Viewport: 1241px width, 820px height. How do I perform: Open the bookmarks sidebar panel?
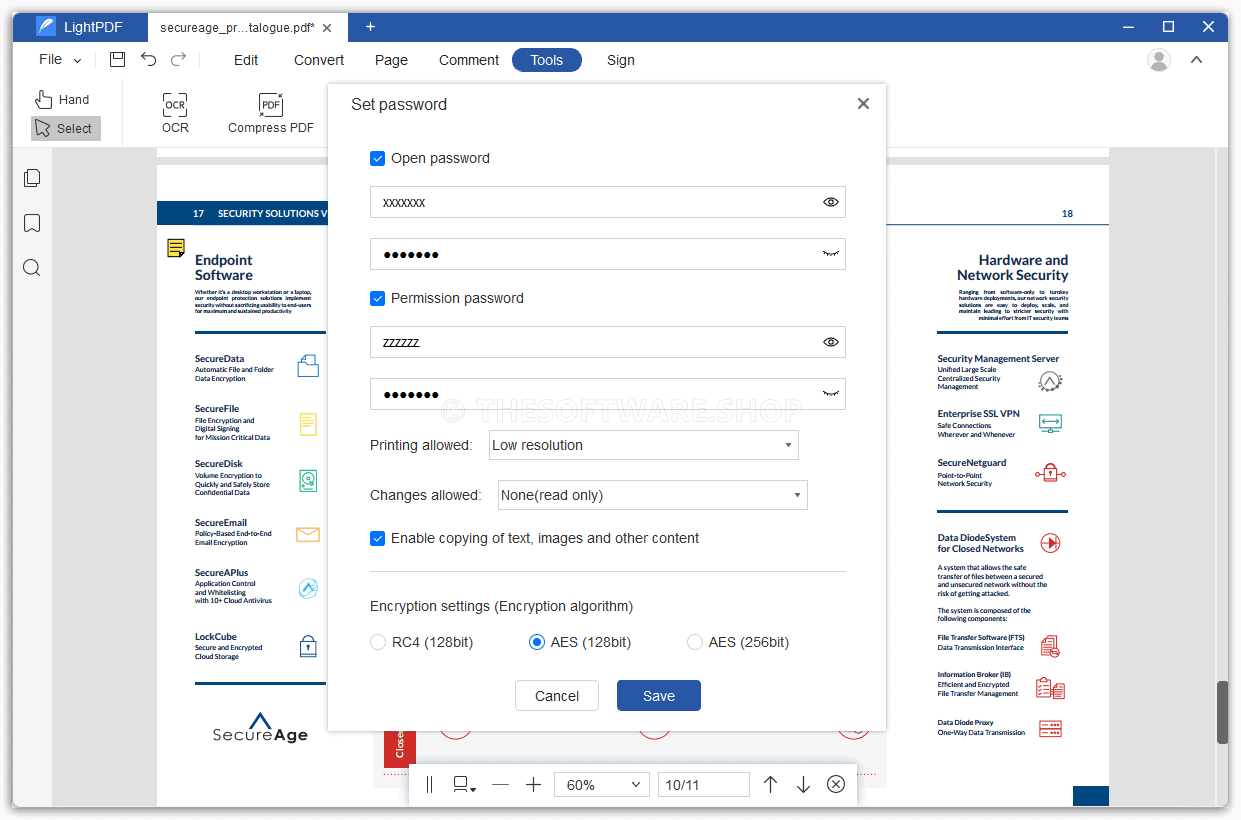pyautogui.click(x=32, y=223)
